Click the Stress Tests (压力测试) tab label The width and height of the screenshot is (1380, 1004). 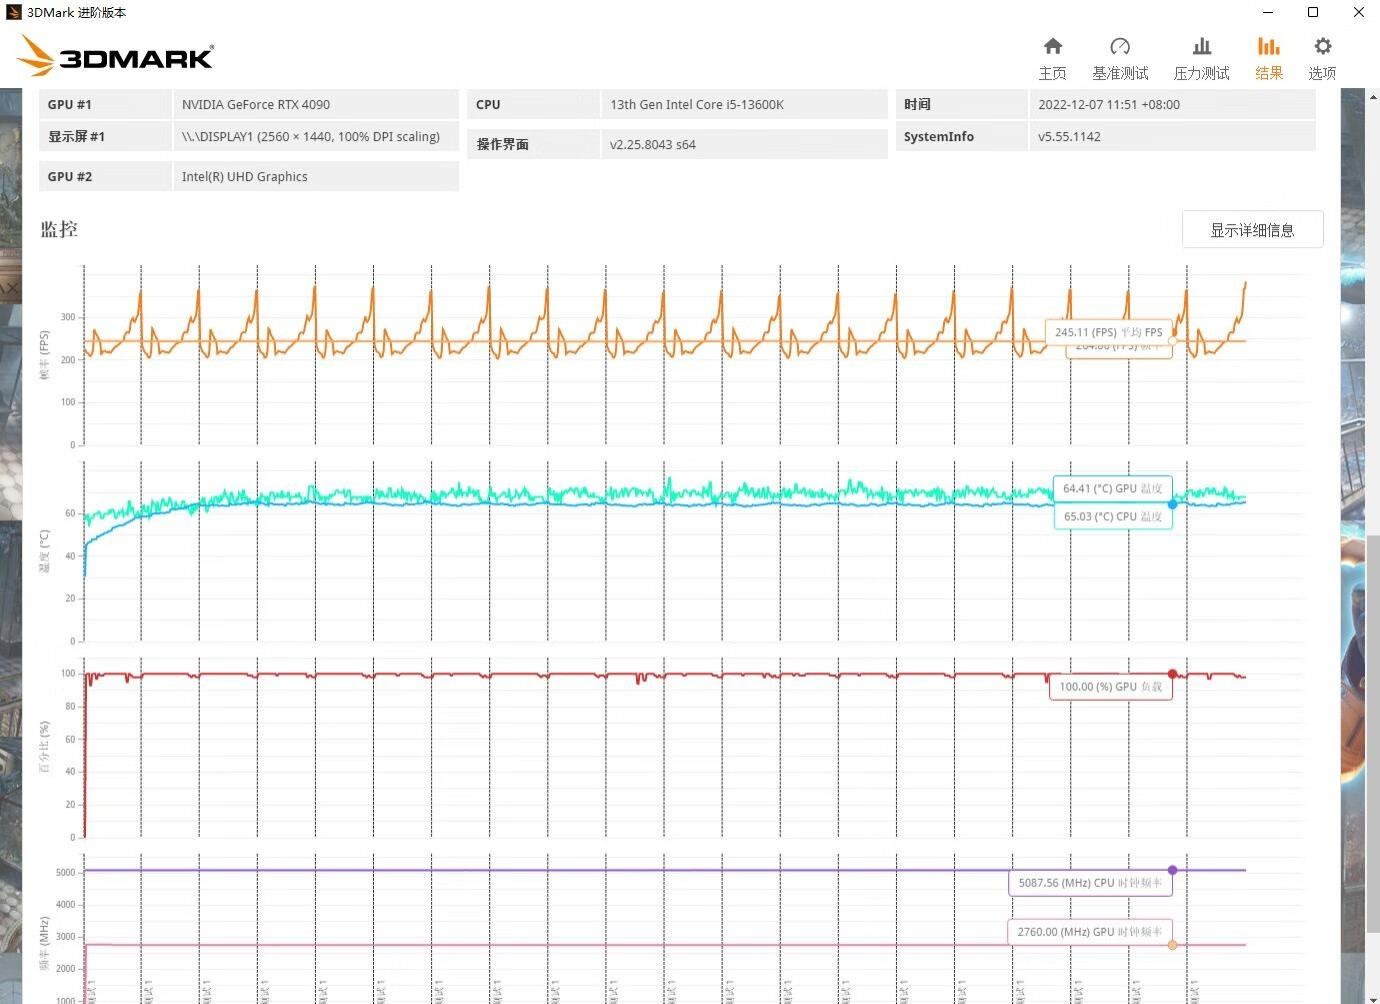[x=1201, y=73]
